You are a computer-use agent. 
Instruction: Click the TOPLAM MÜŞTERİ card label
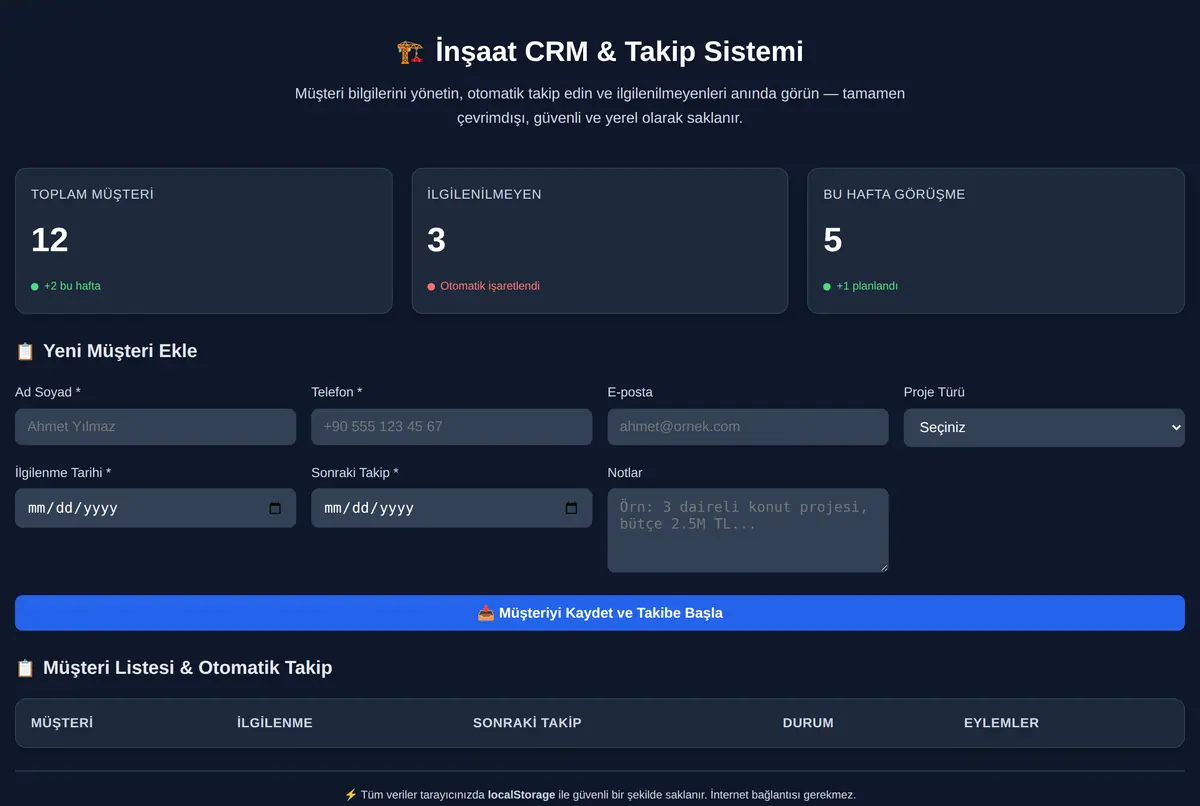(92, 194)
